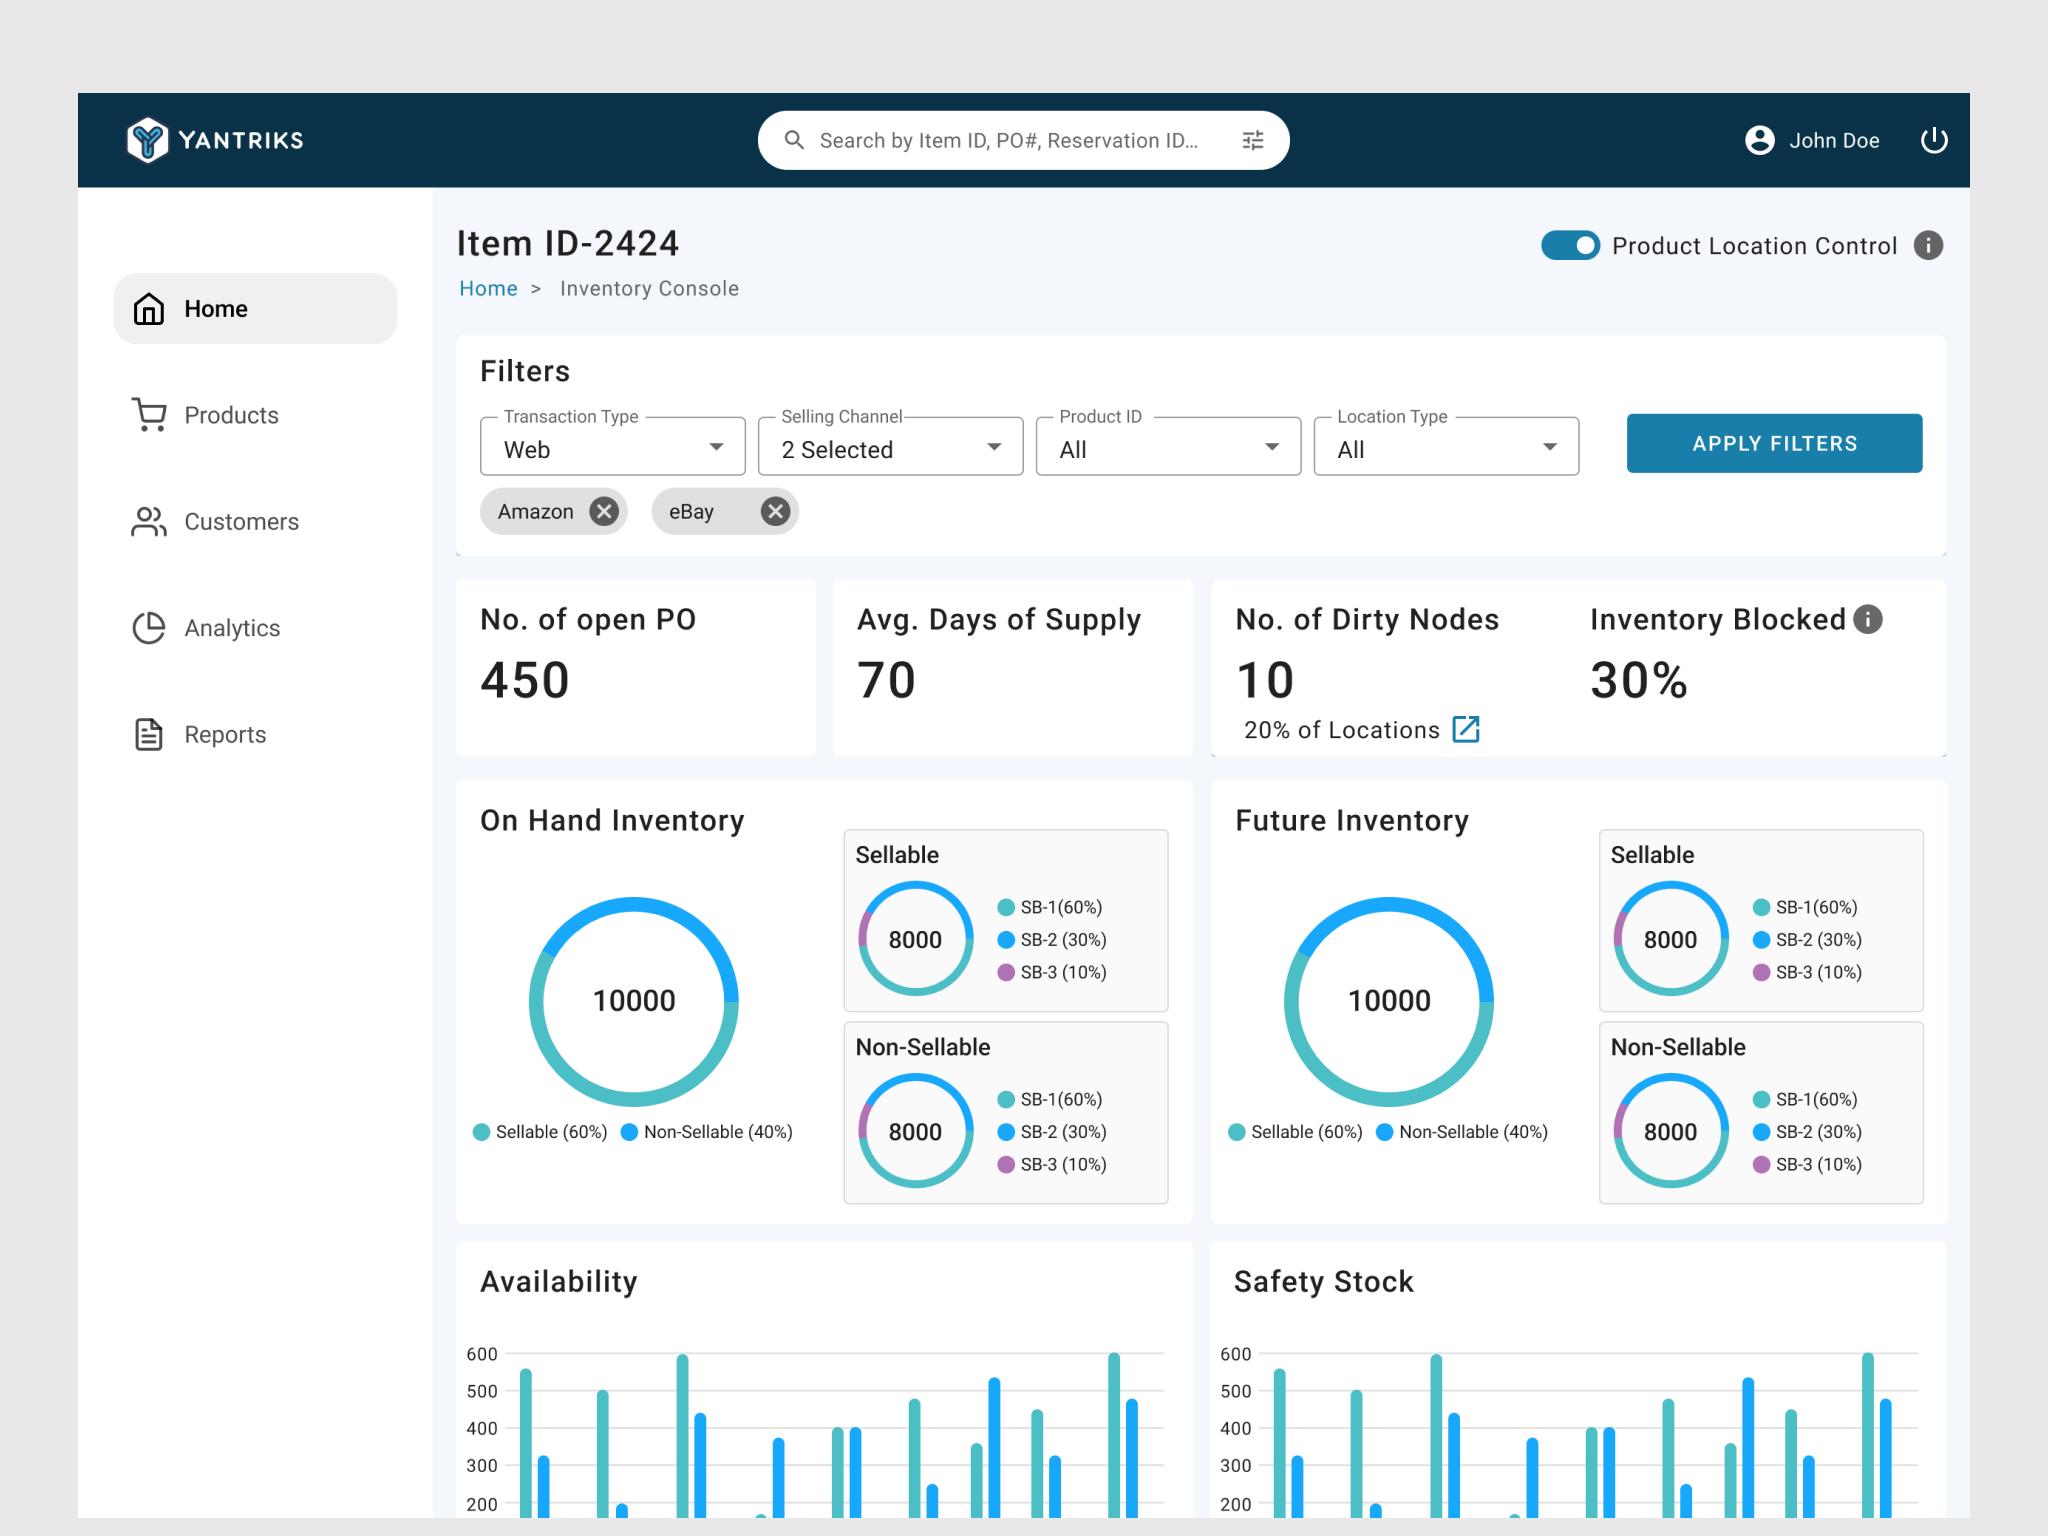Select the Products shopping cart icon

148,415
